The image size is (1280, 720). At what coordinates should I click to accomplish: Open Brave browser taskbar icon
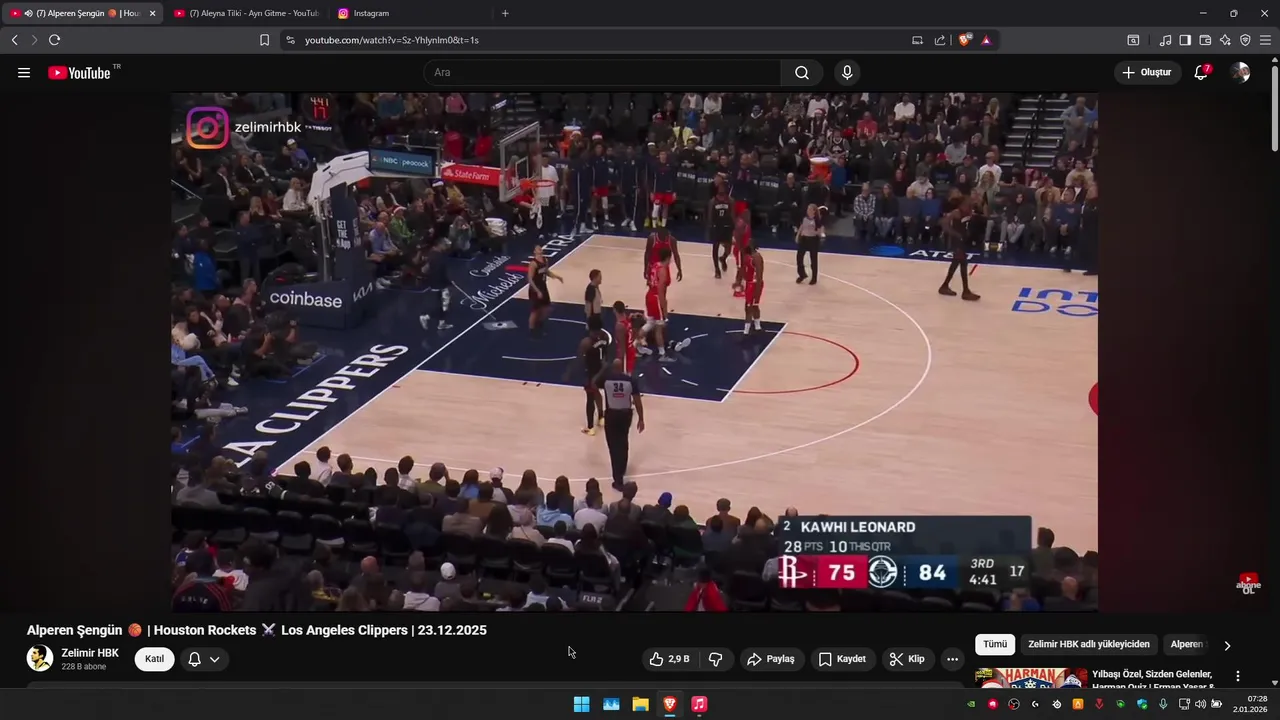[x=670, y=704]
